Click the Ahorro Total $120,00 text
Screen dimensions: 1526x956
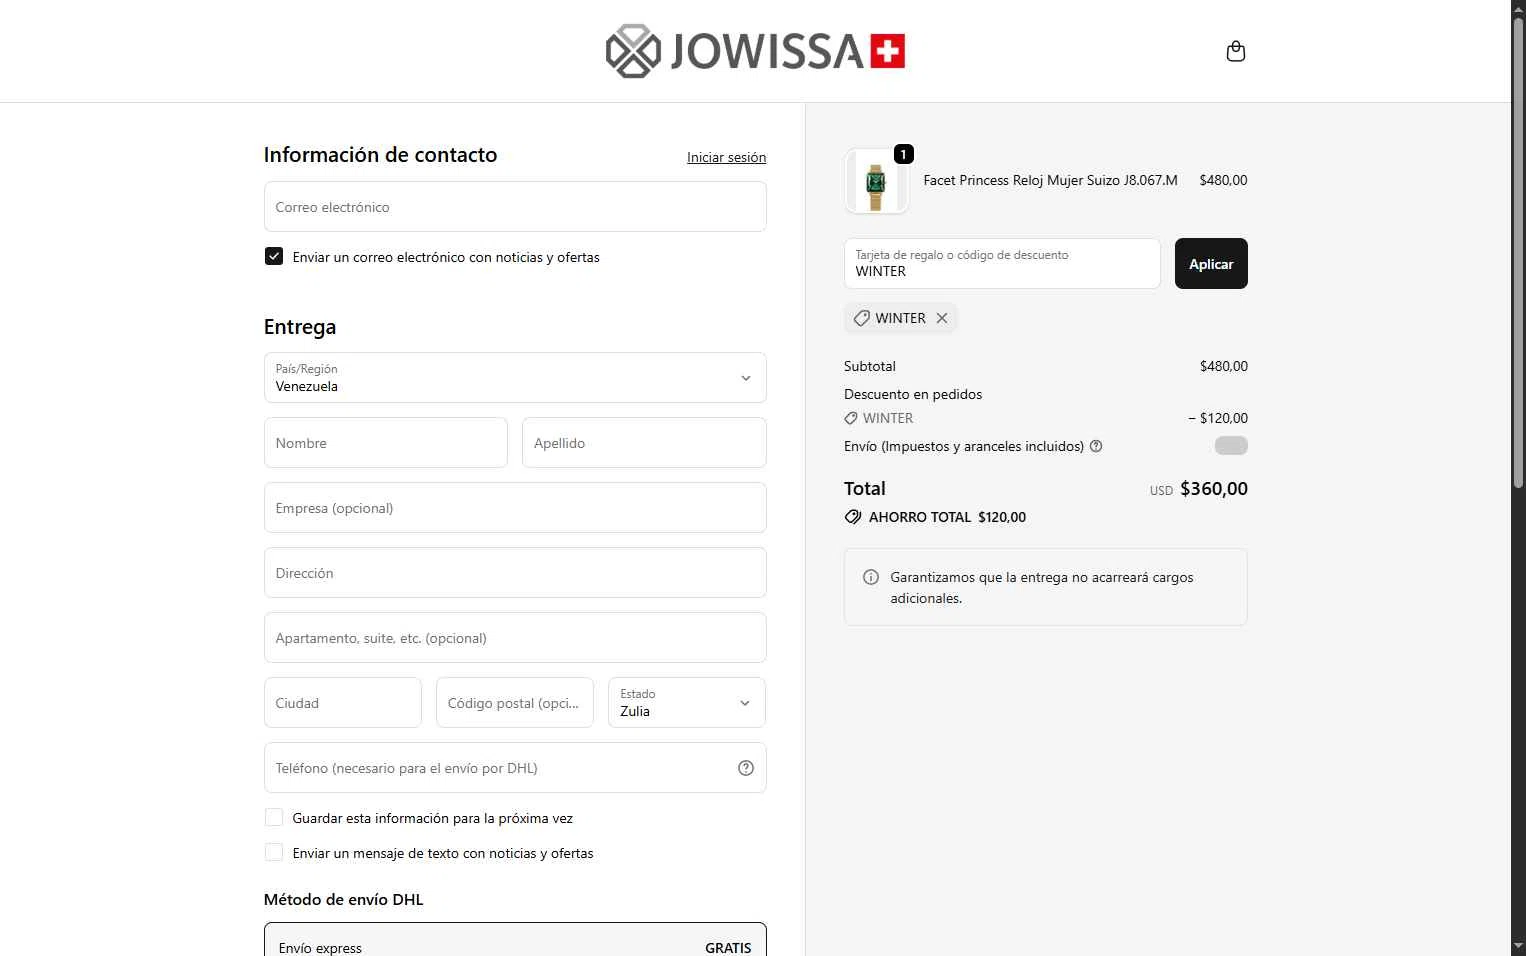[x=947, y=517]
